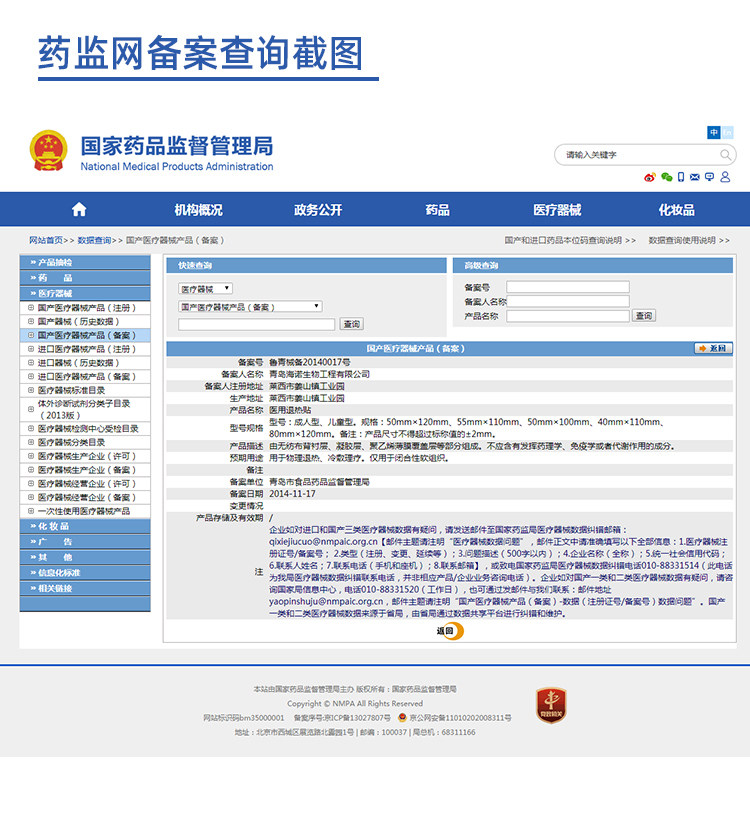Expand the 药品 sidebar section
The width and height of the screenshot is (750, 815).
point(85,278)
